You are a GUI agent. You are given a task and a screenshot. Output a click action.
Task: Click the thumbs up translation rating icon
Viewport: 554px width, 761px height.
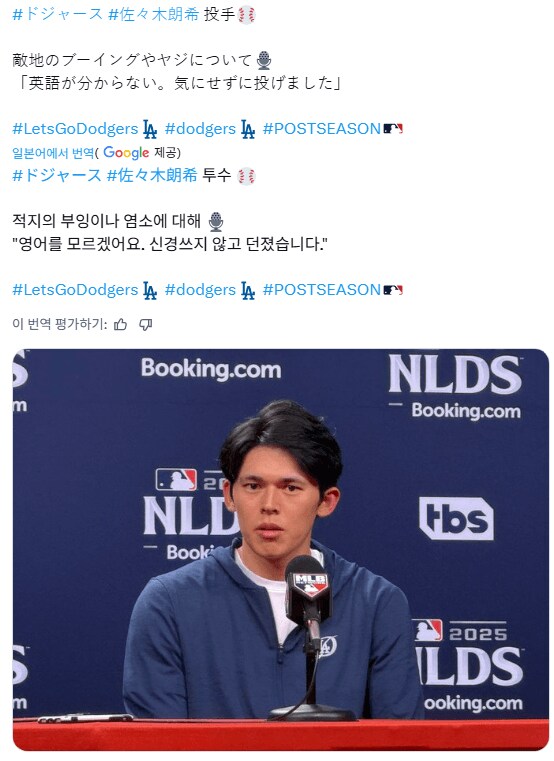(120, 324)
